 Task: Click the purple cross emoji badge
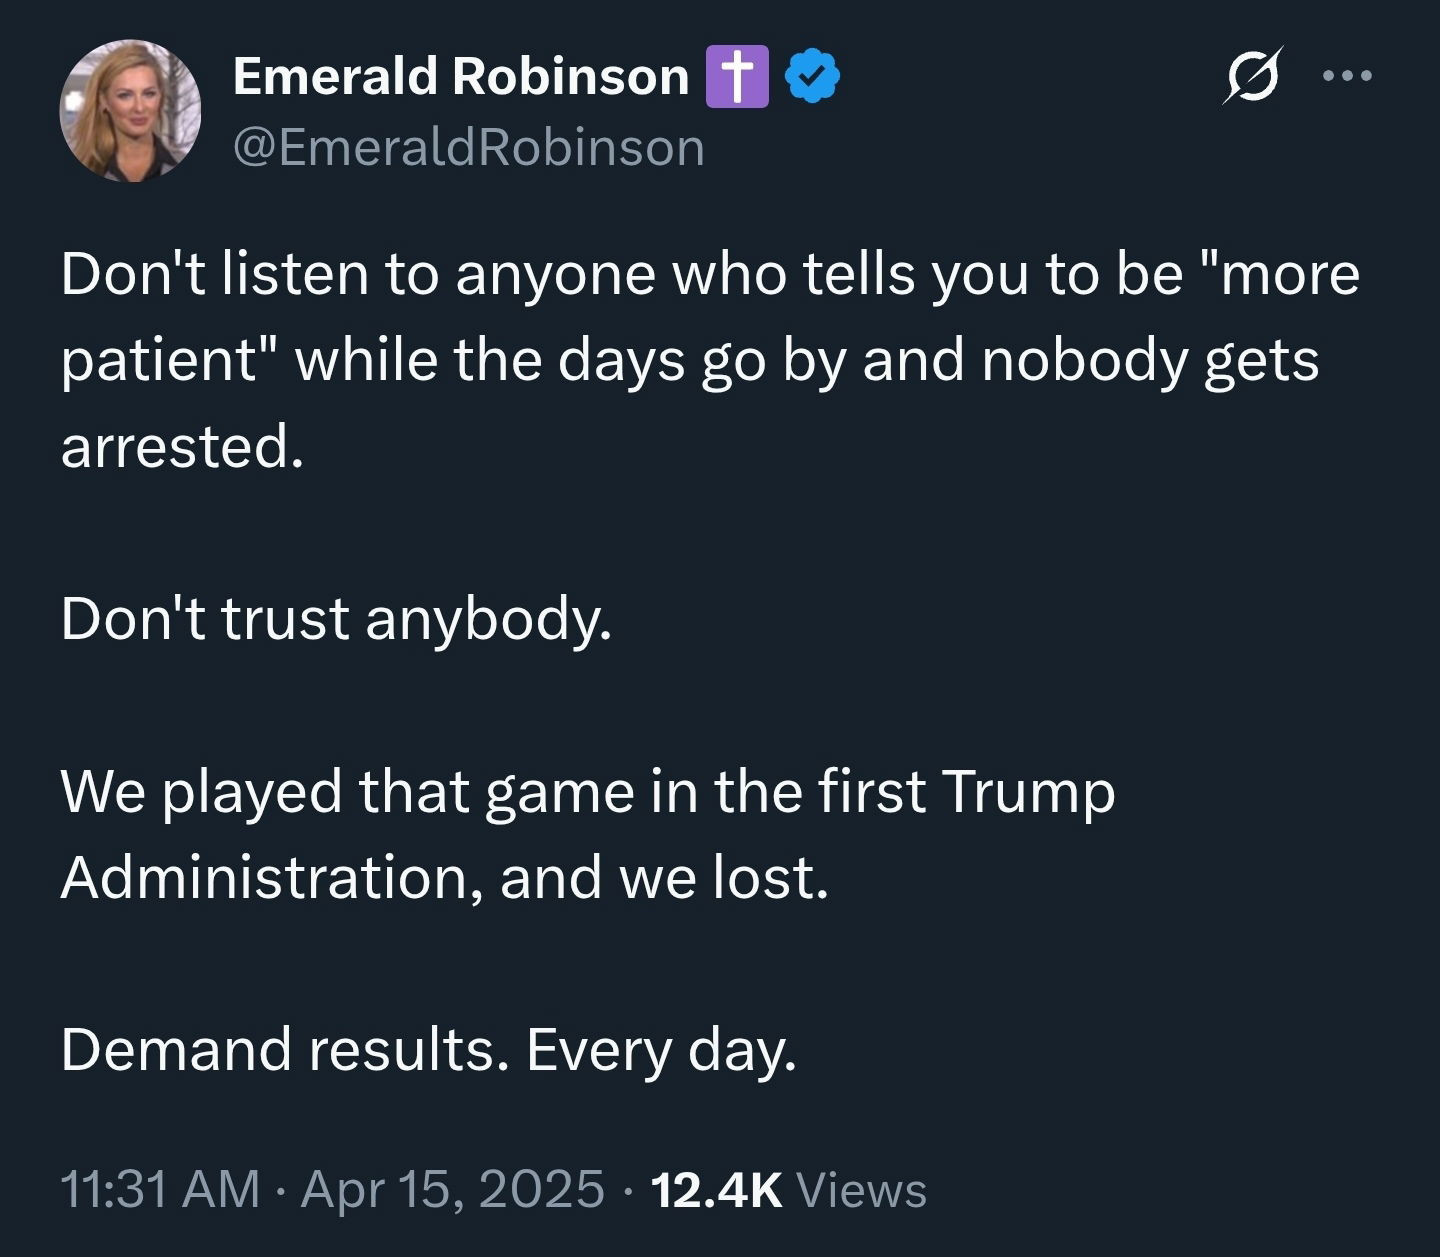737,77
